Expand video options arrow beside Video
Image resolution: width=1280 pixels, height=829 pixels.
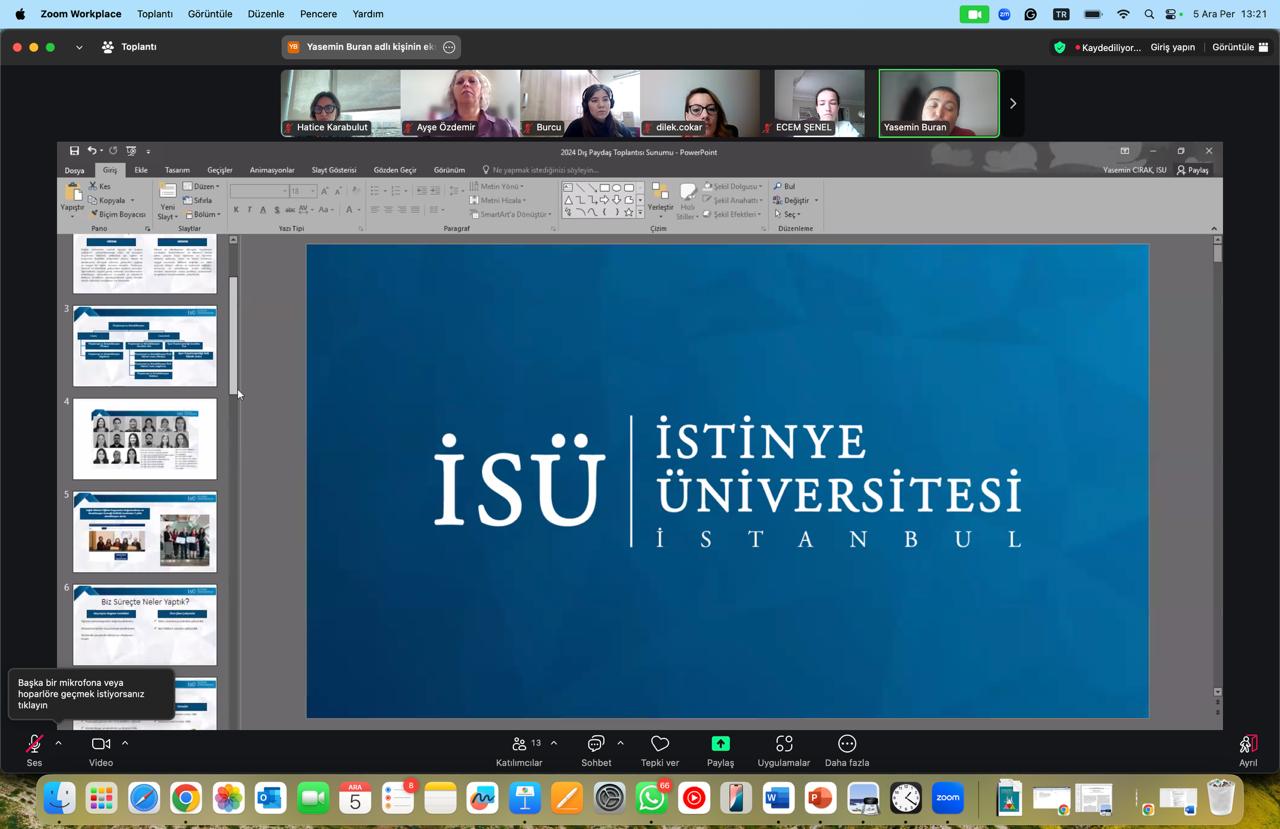(125, 743)
